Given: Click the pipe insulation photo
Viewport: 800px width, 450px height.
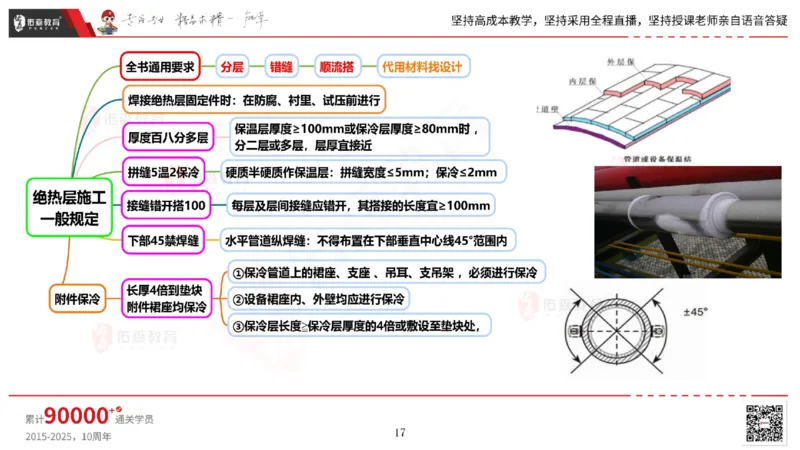Looking at the screenshot, I should (x=688, y=222).
